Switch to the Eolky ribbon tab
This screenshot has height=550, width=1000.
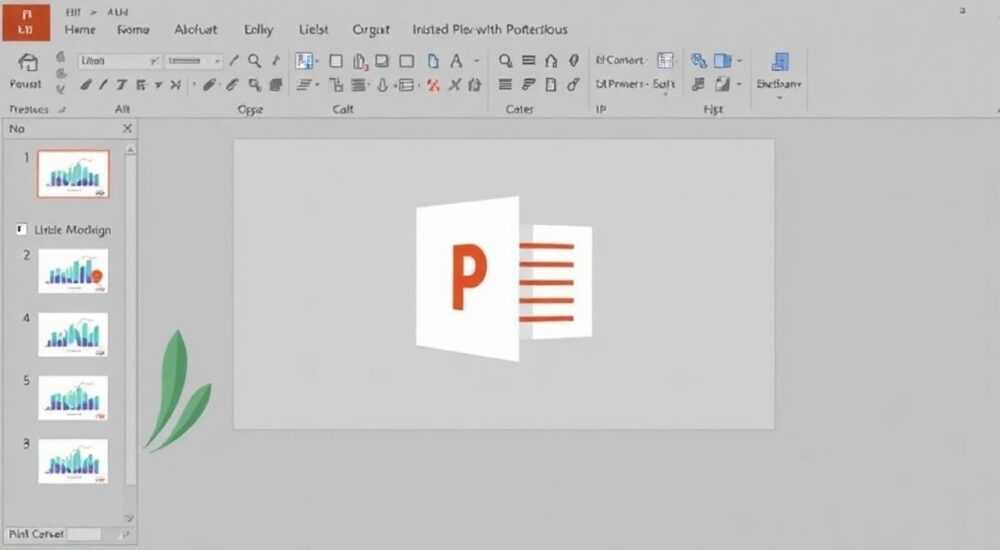pyautogui.click(x=258, y=29)
